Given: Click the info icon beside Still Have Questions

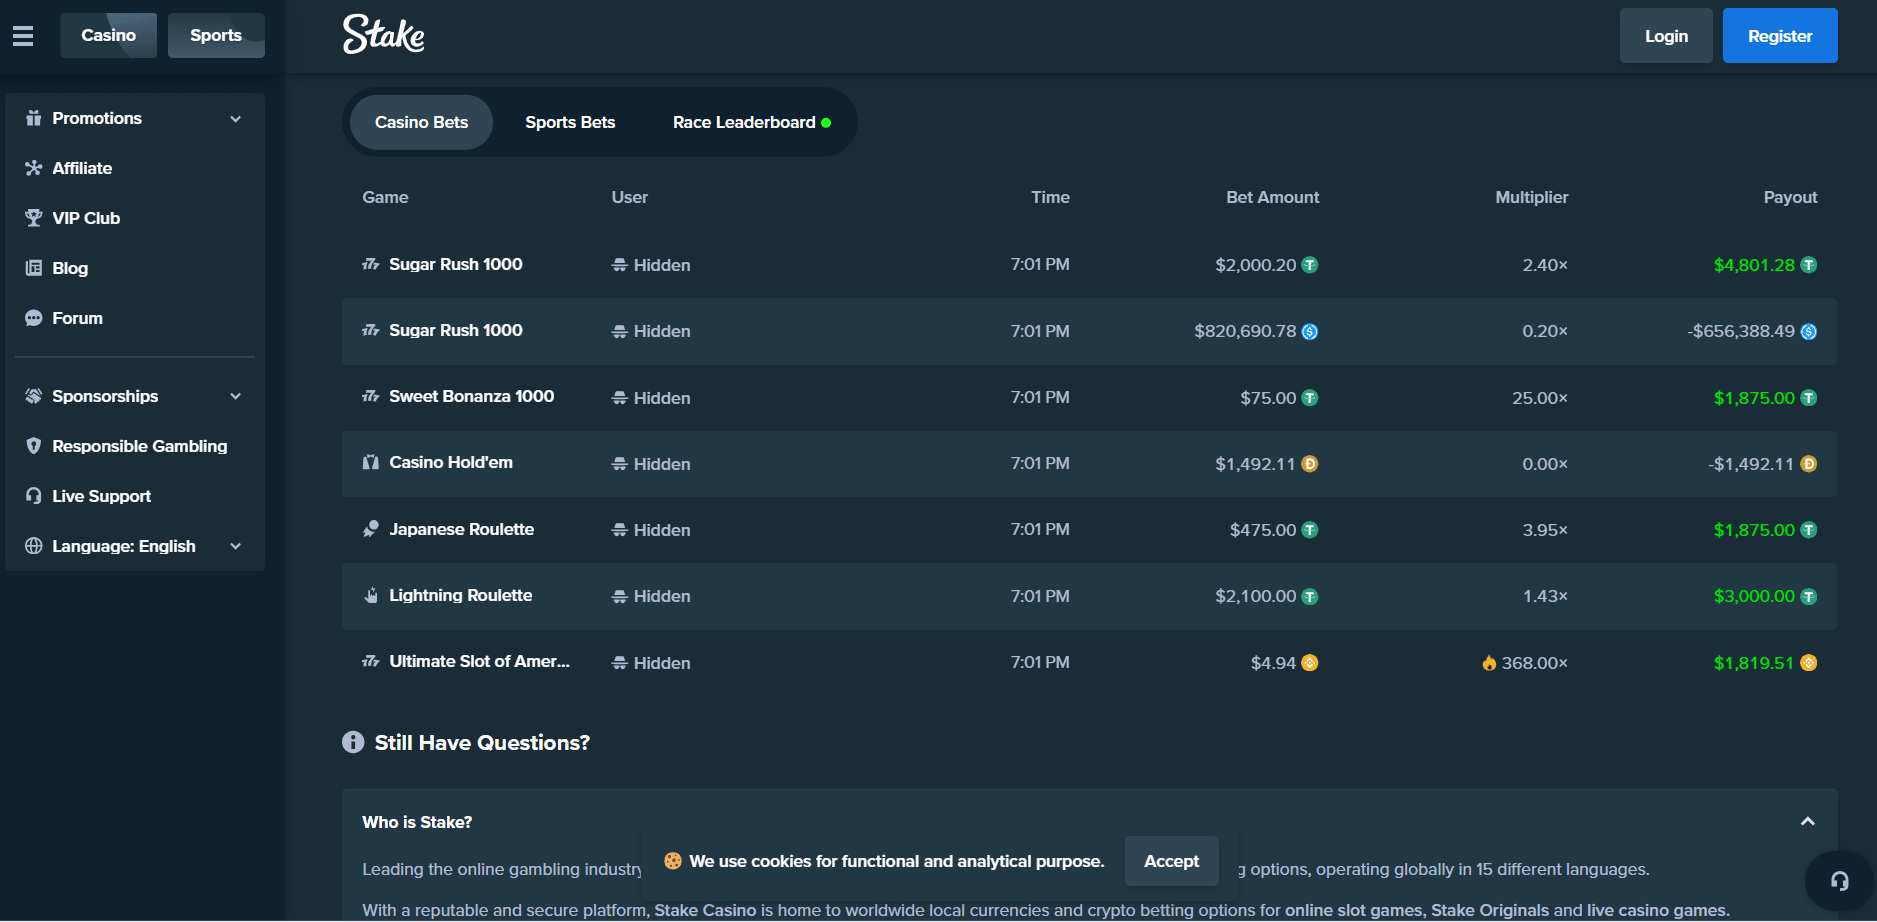Looking at the screenshot, I should pos(353,742).
